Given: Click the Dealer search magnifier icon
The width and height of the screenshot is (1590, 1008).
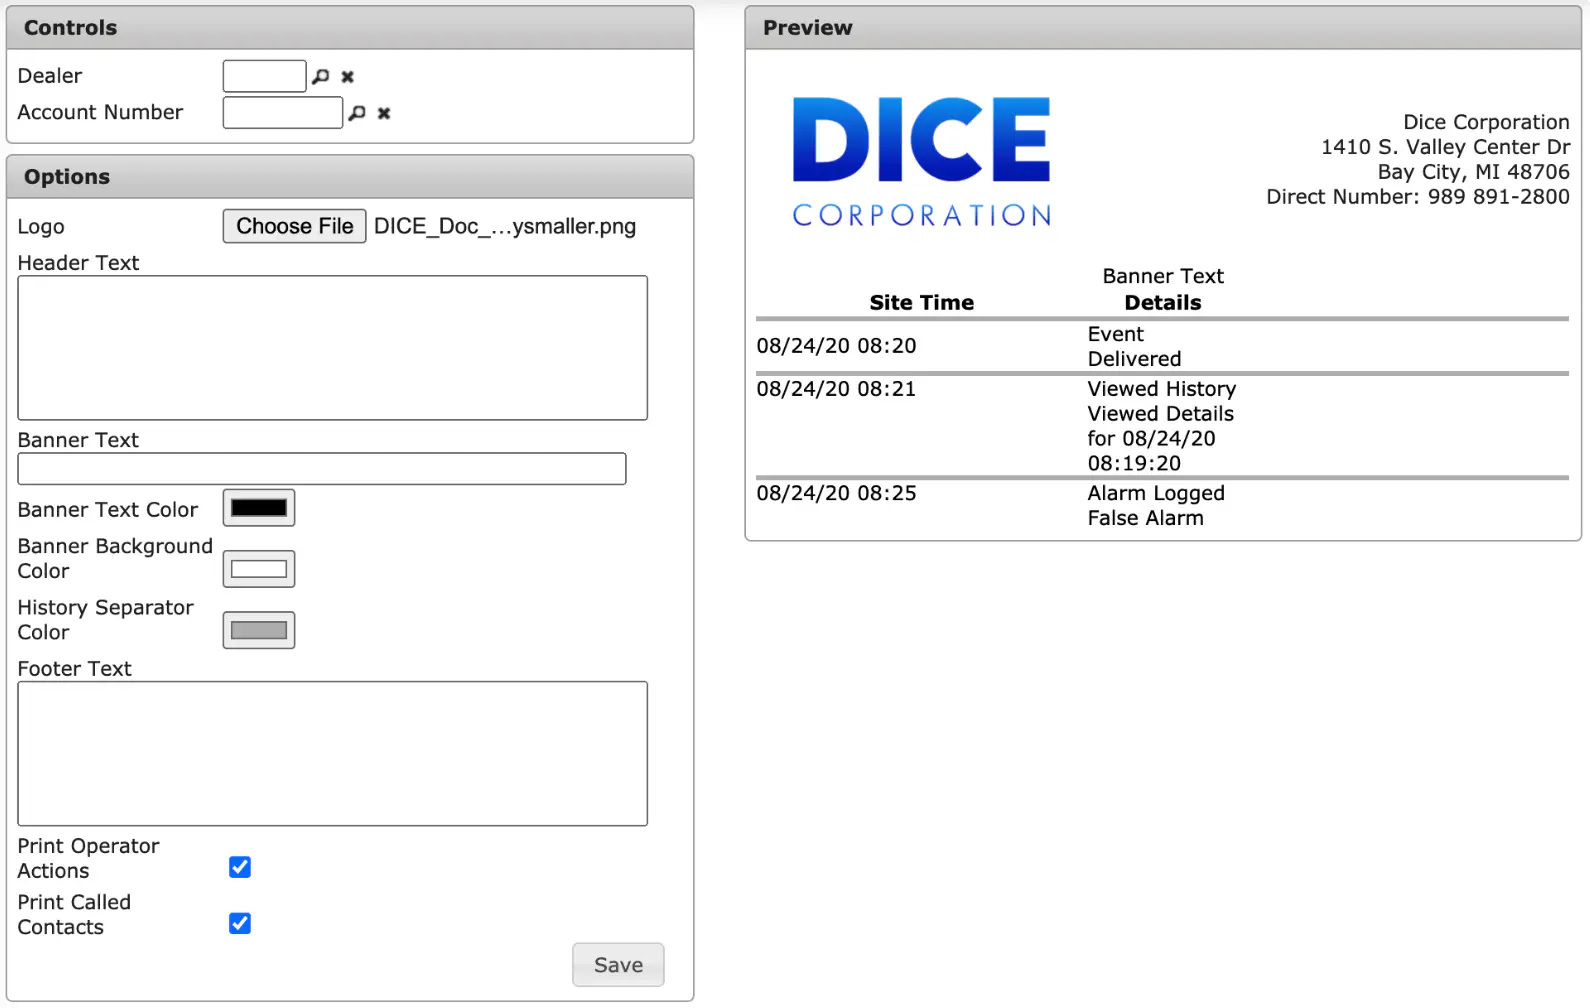Looking at the screenshot, I should coord(321,76).
